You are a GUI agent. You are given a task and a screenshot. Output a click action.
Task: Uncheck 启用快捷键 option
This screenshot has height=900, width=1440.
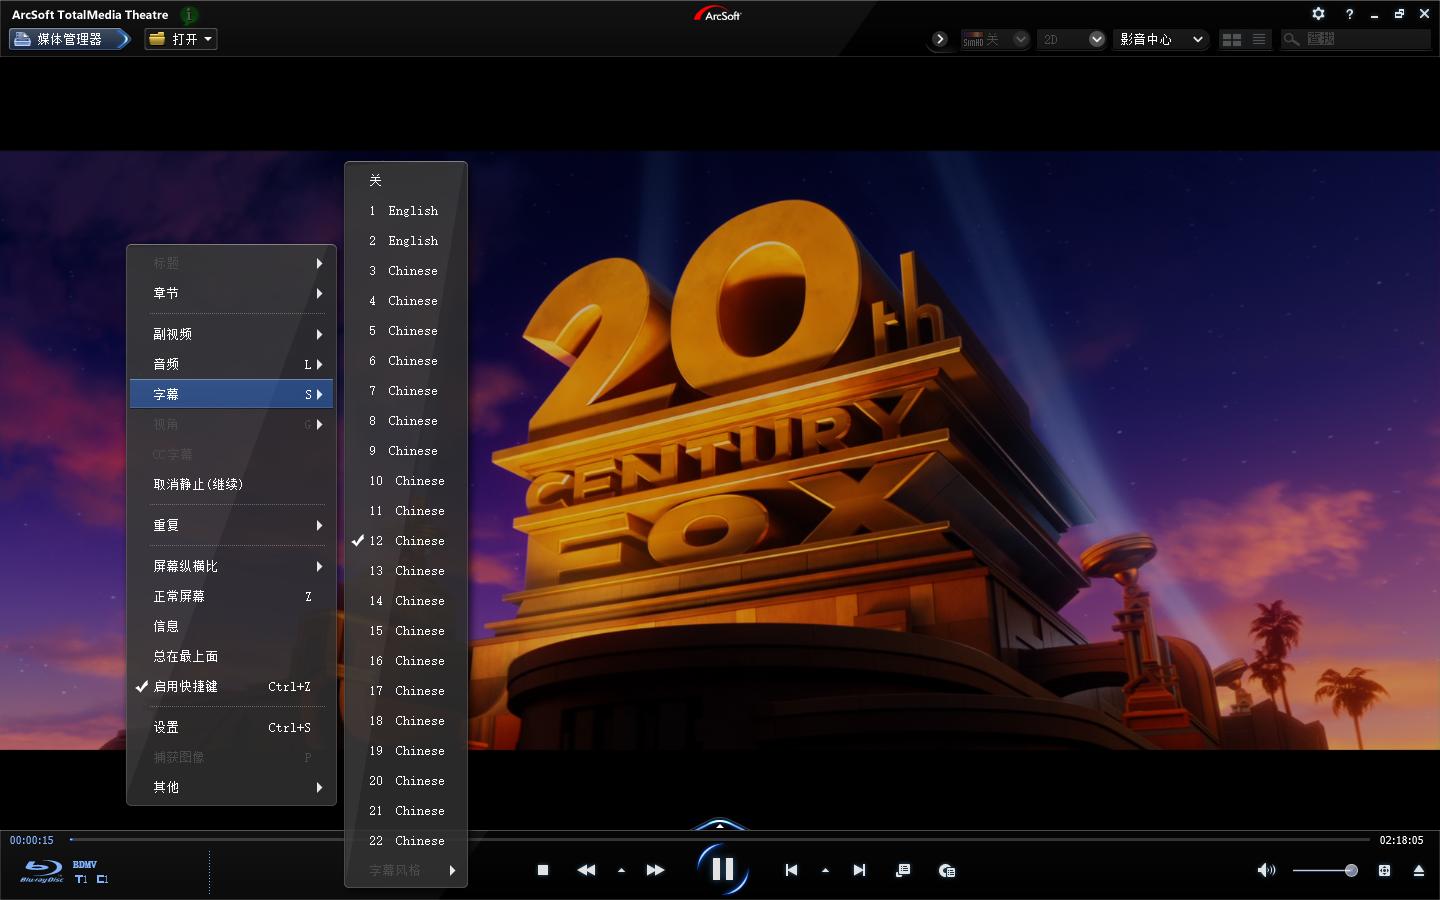point(232,686)
